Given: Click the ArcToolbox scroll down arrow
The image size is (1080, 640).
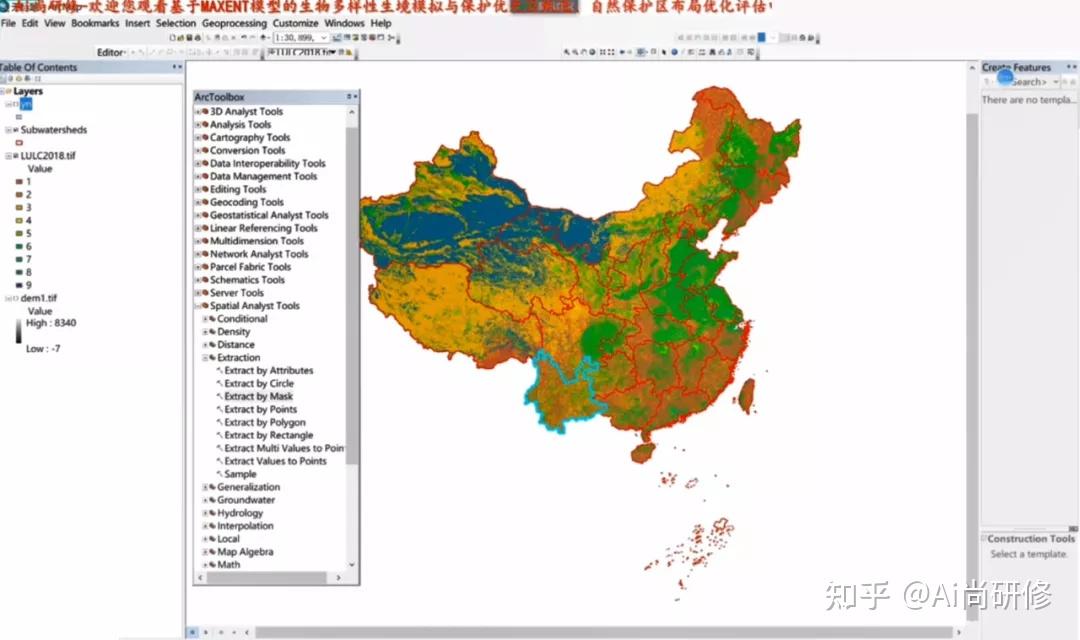Looking at the screenshot, I should pyautogui.click(x=352, y=564).
